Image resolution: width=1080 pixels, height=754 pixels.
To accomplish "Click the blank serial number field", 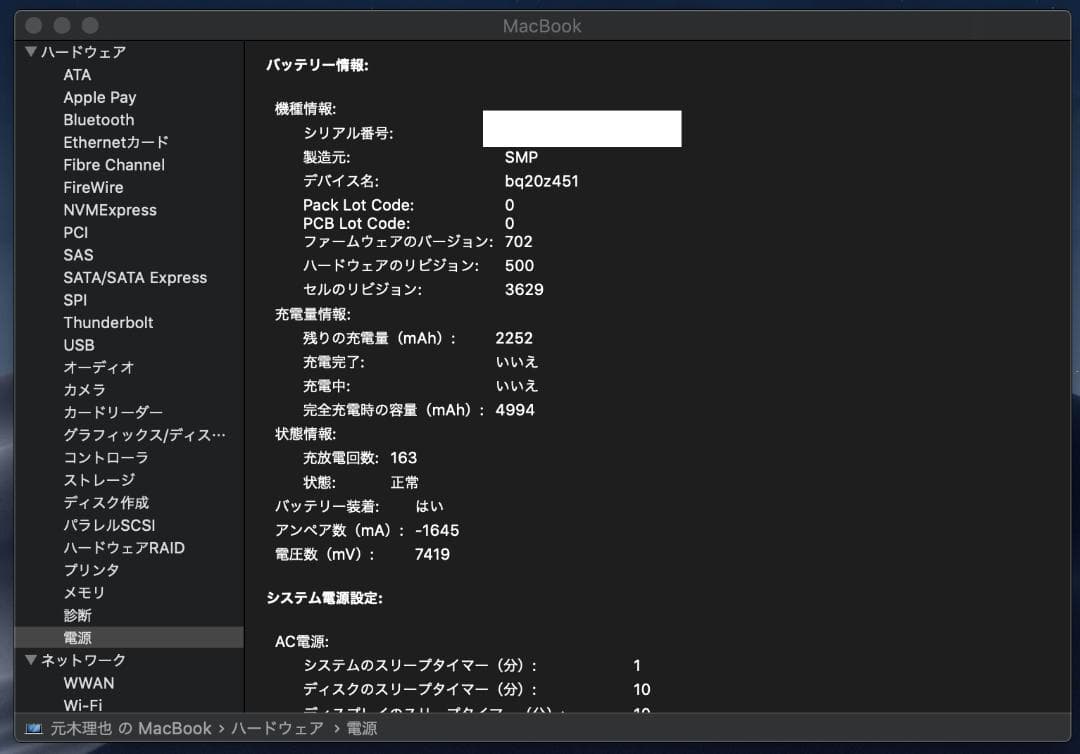I will pos(582,128).
